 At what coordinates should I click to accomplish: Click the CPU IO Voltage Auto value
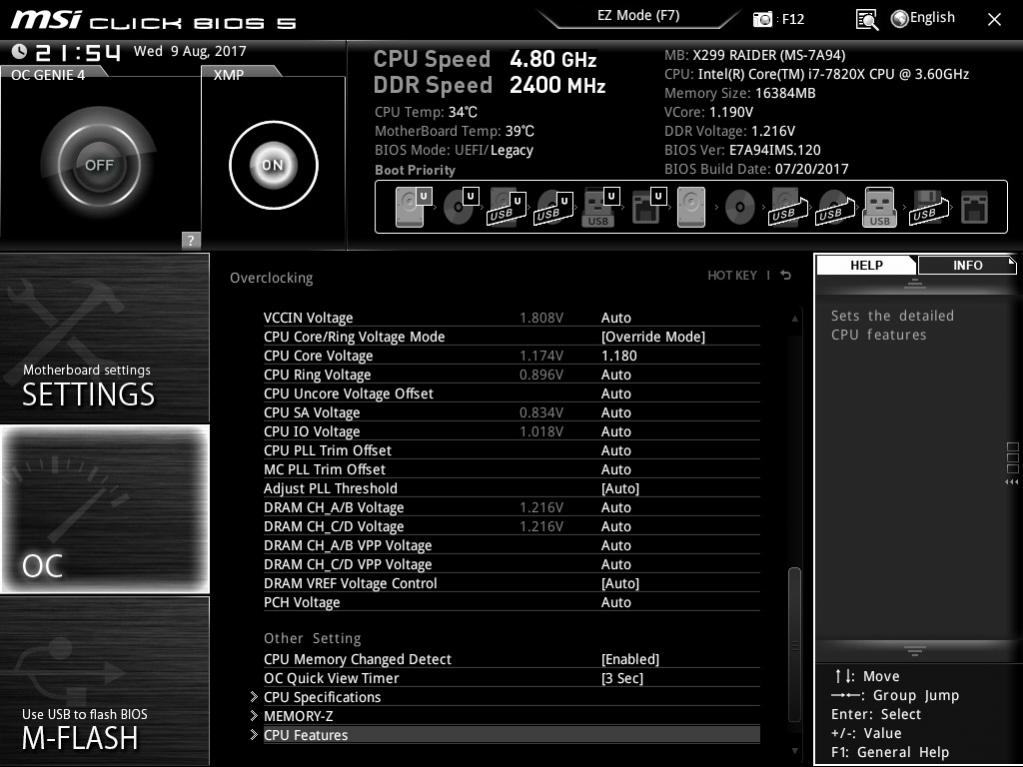pyautogui.click(x=616, y=431)
